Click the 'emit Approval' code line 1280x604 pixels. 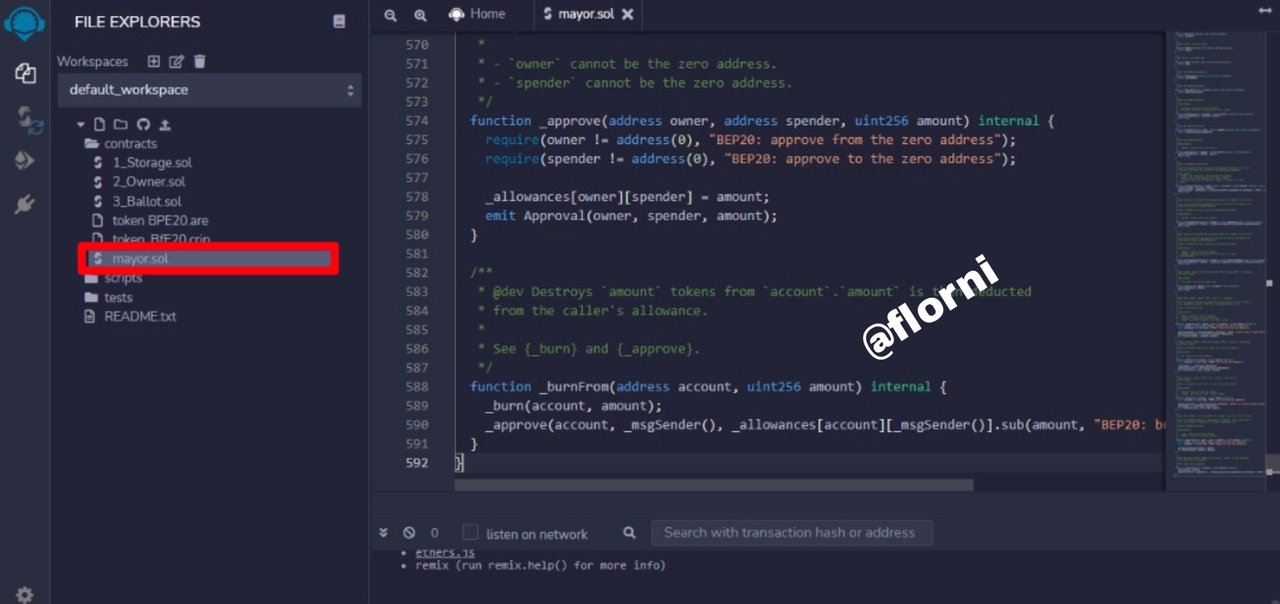(x=631, y=216)
